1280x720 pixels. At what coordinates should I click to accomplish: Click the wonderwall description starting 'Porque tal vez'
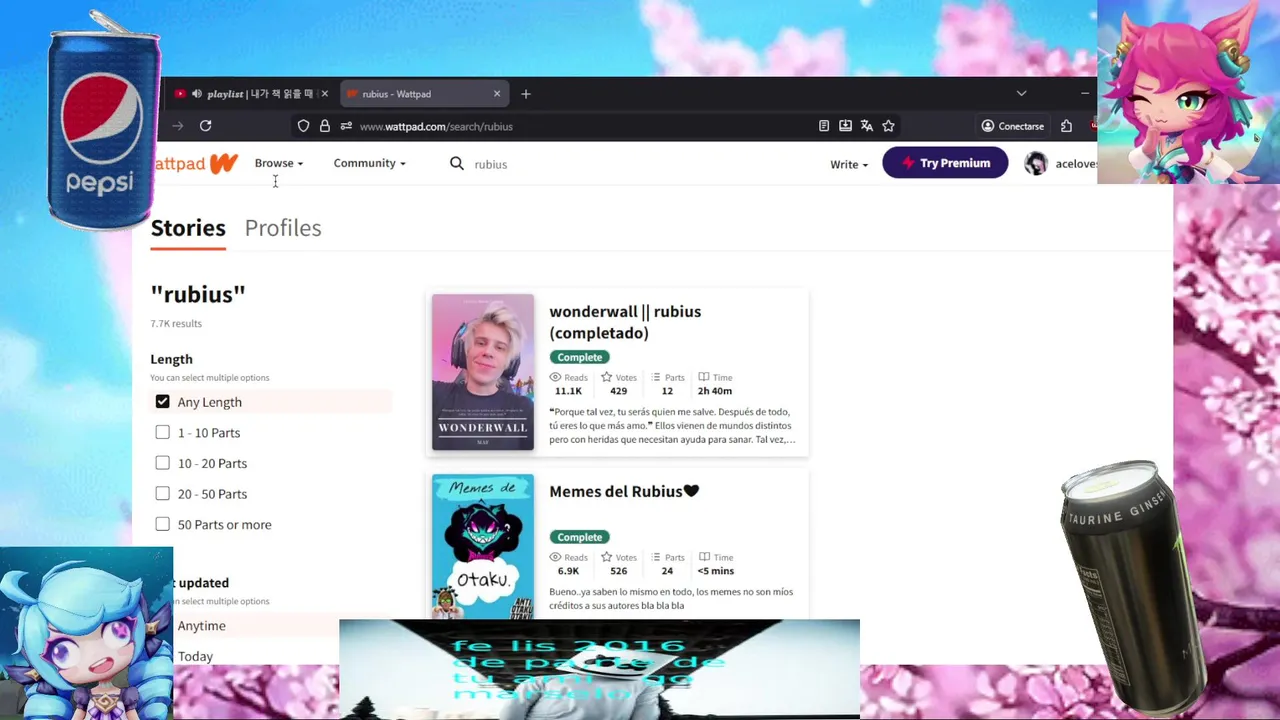[x=672, y=425]
